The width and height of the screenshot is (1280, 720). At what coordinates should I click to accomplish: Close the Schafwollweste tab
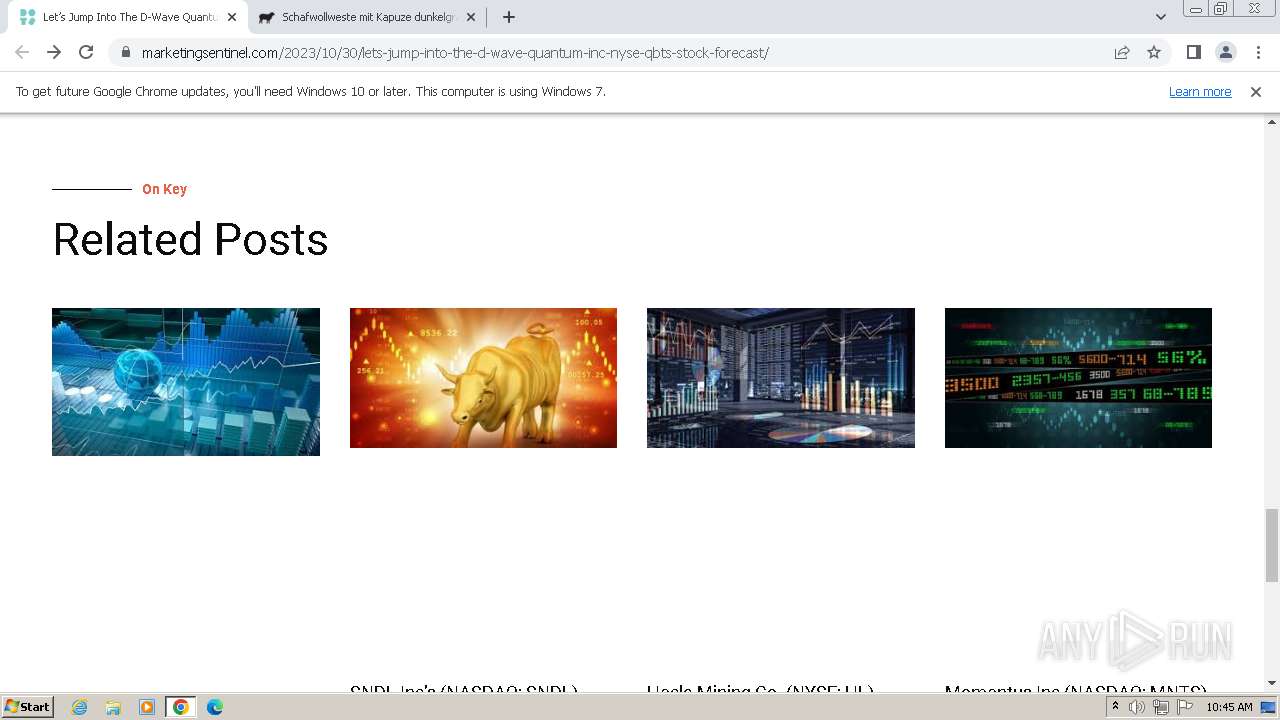[x=471, y=17]
